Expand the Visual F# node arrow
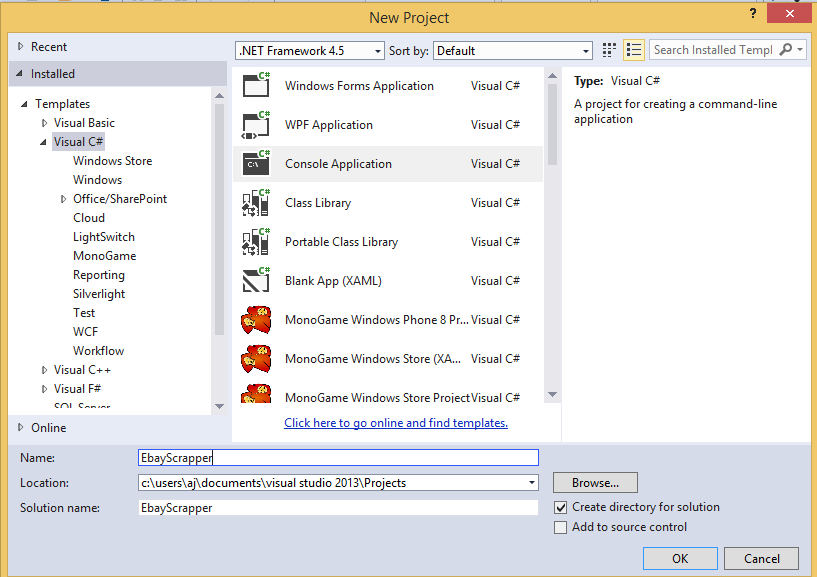 click(44, 389)
